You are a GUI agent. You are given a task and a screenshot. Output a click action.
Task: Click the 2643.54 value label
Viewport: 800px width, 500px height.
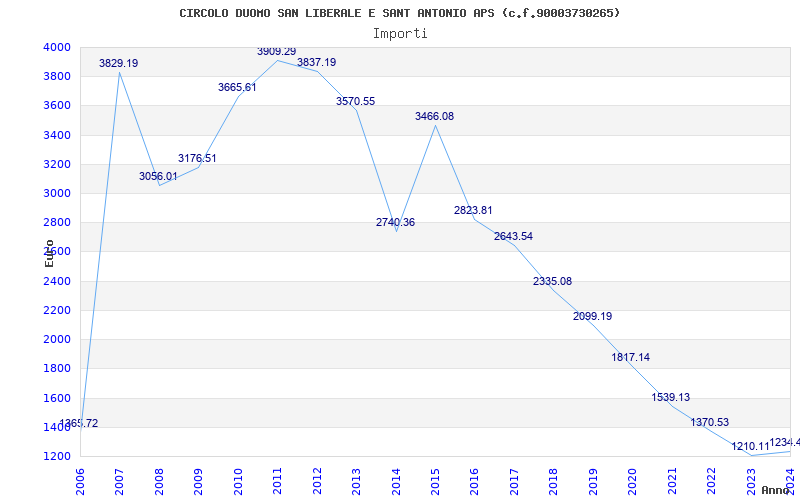pos(513,236)
